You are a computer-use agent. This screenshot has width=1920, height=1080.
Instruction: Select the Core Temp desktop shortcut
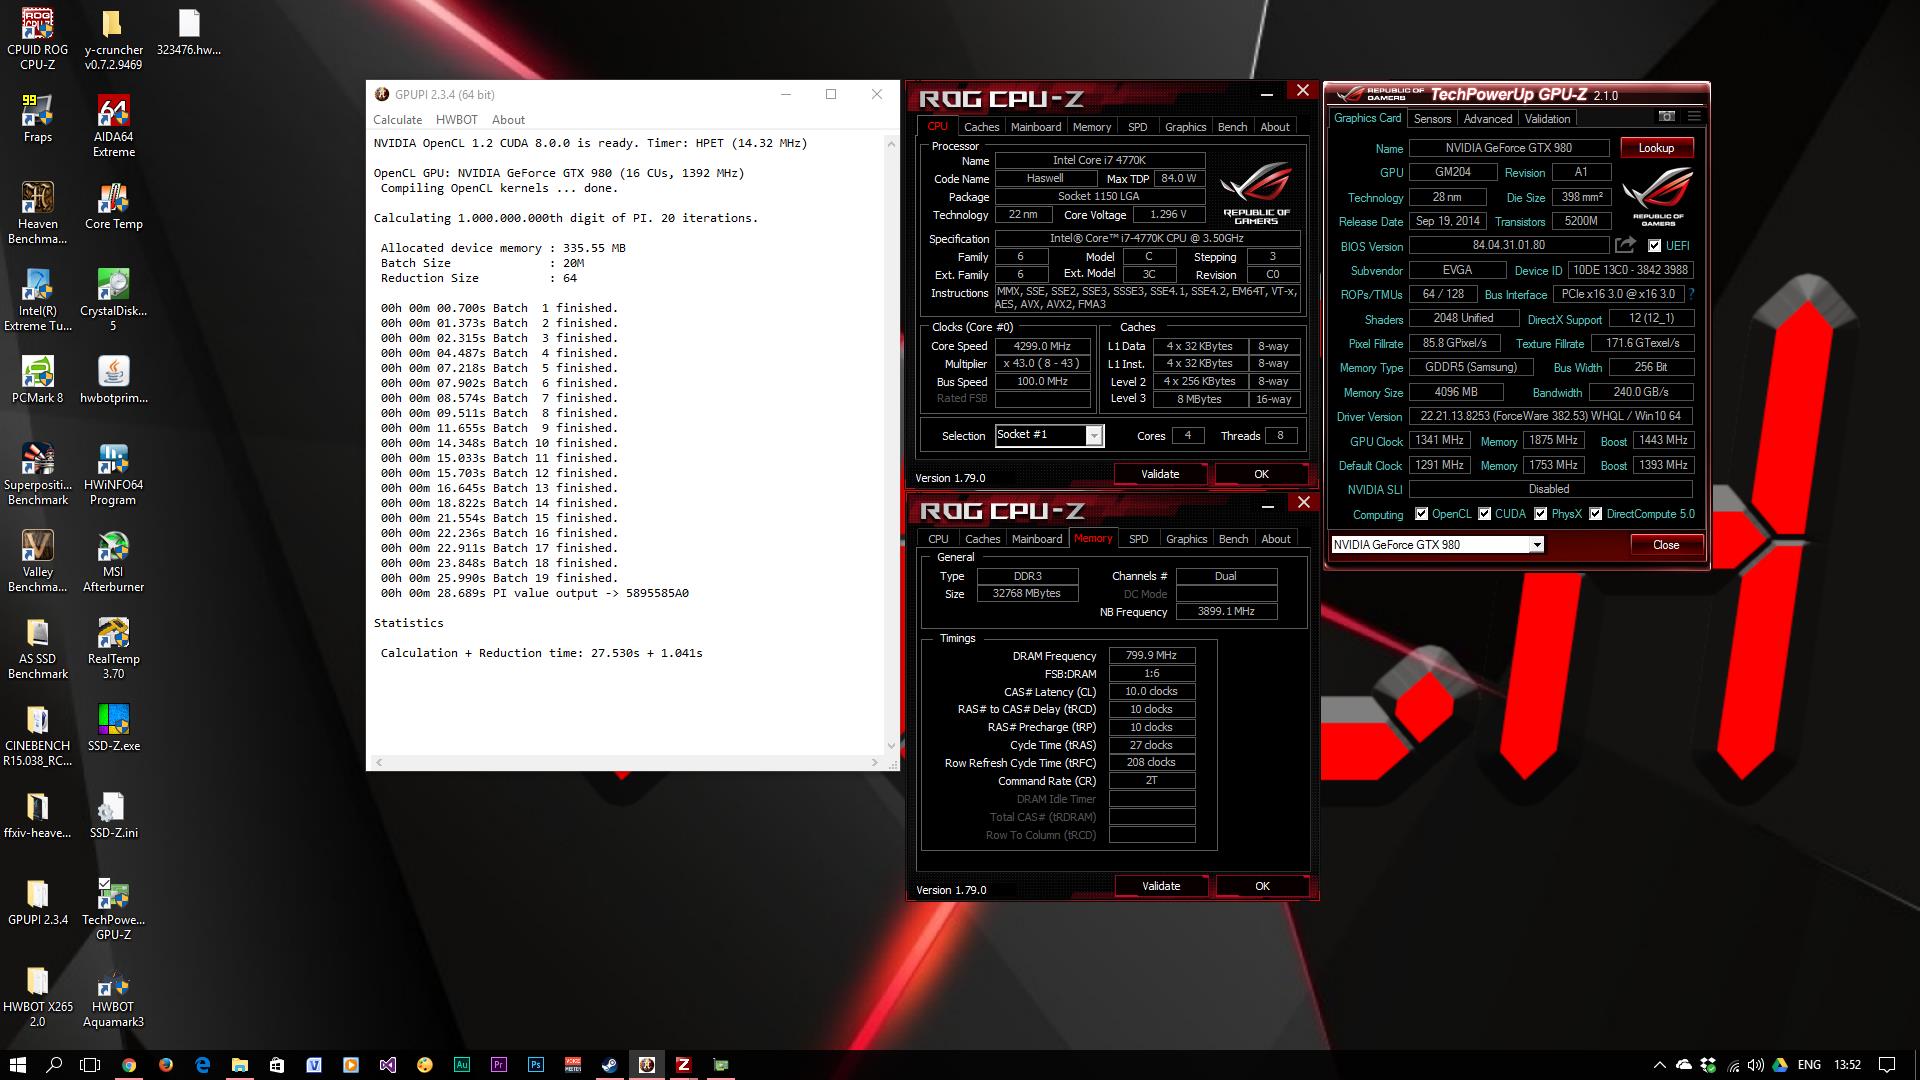113,206
